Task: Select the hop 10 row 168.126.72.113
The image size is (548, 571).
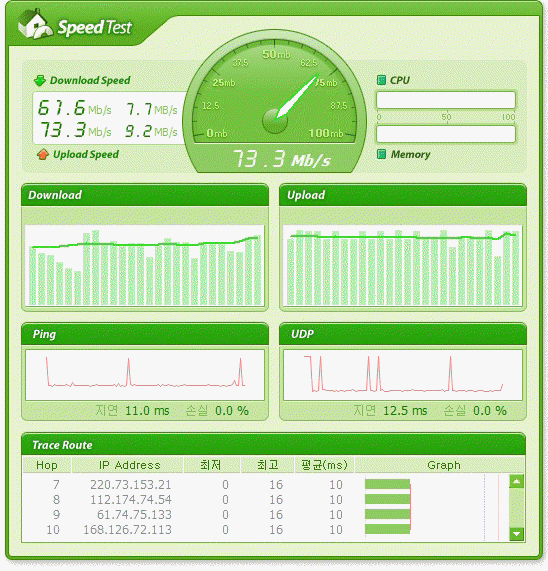Action: point(265,529)
